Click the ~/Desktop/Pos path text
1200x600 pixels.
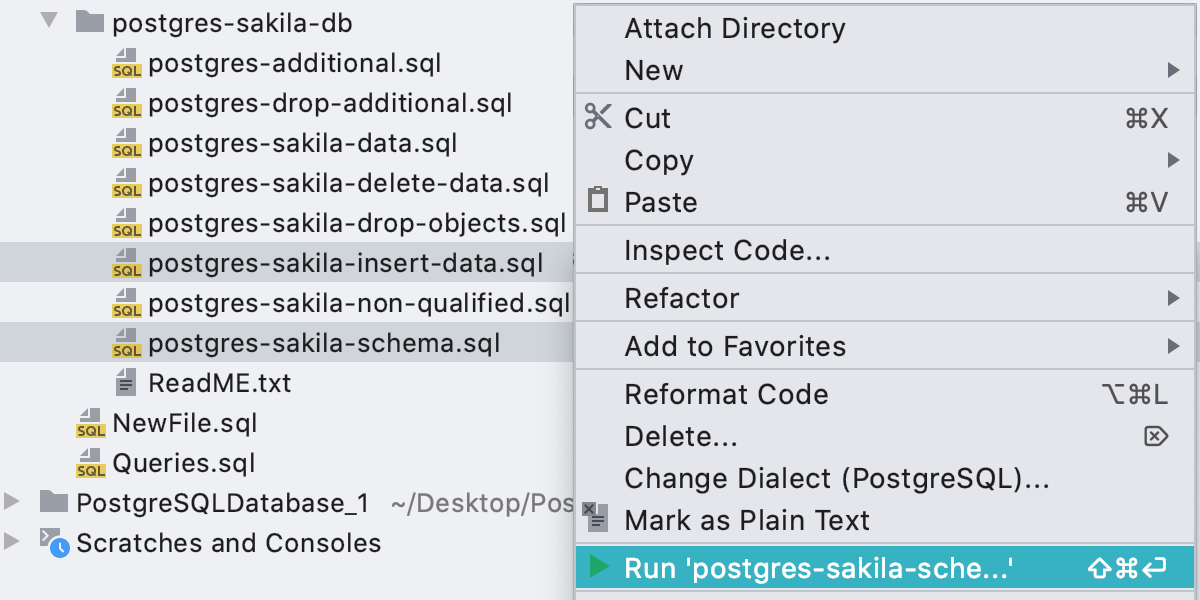click(482, 503)
